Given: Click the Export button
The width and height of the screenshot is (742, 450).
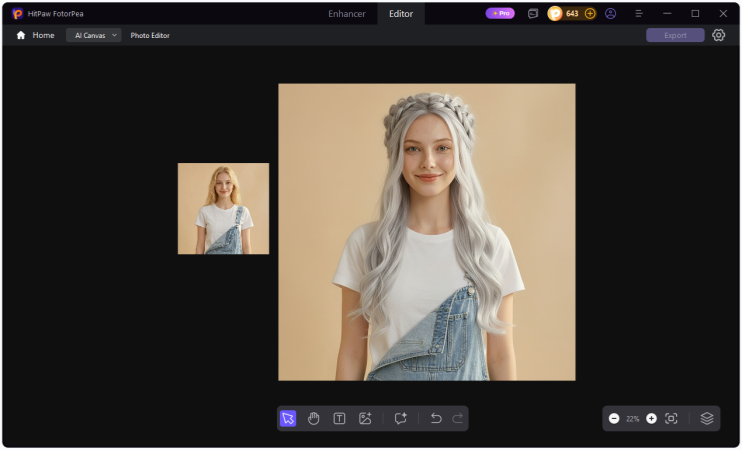Looking at the screenshot, I should pos(675,35).
